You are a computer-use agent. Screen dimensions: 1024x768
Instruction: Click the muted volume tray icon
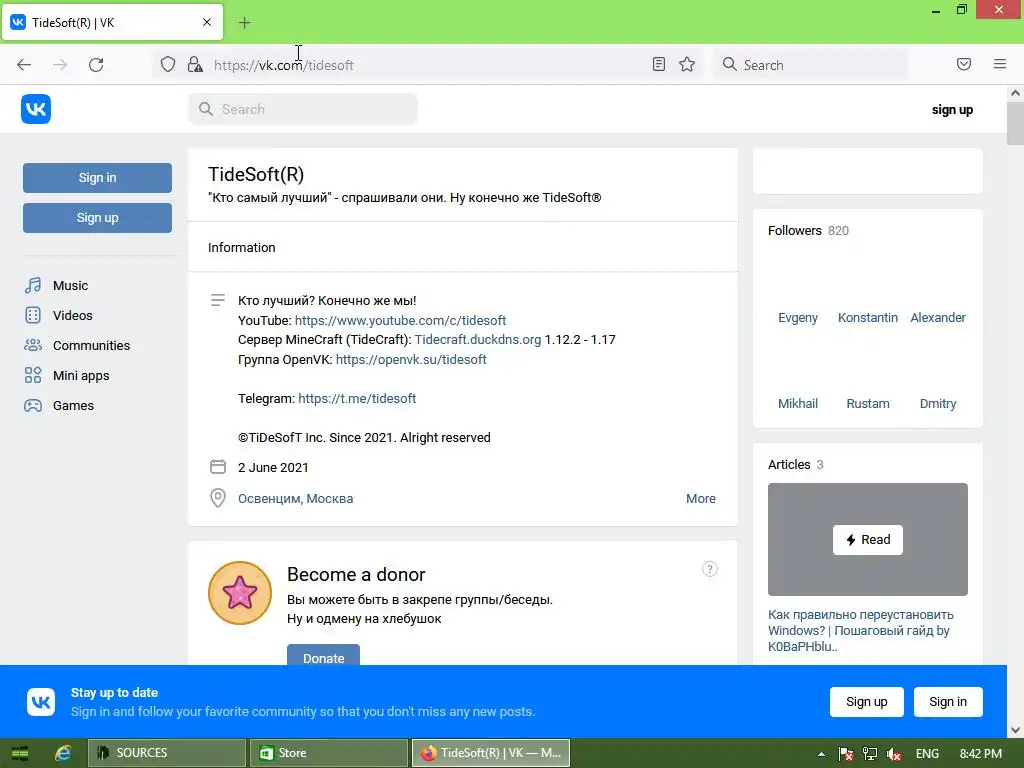click(894, 754)
